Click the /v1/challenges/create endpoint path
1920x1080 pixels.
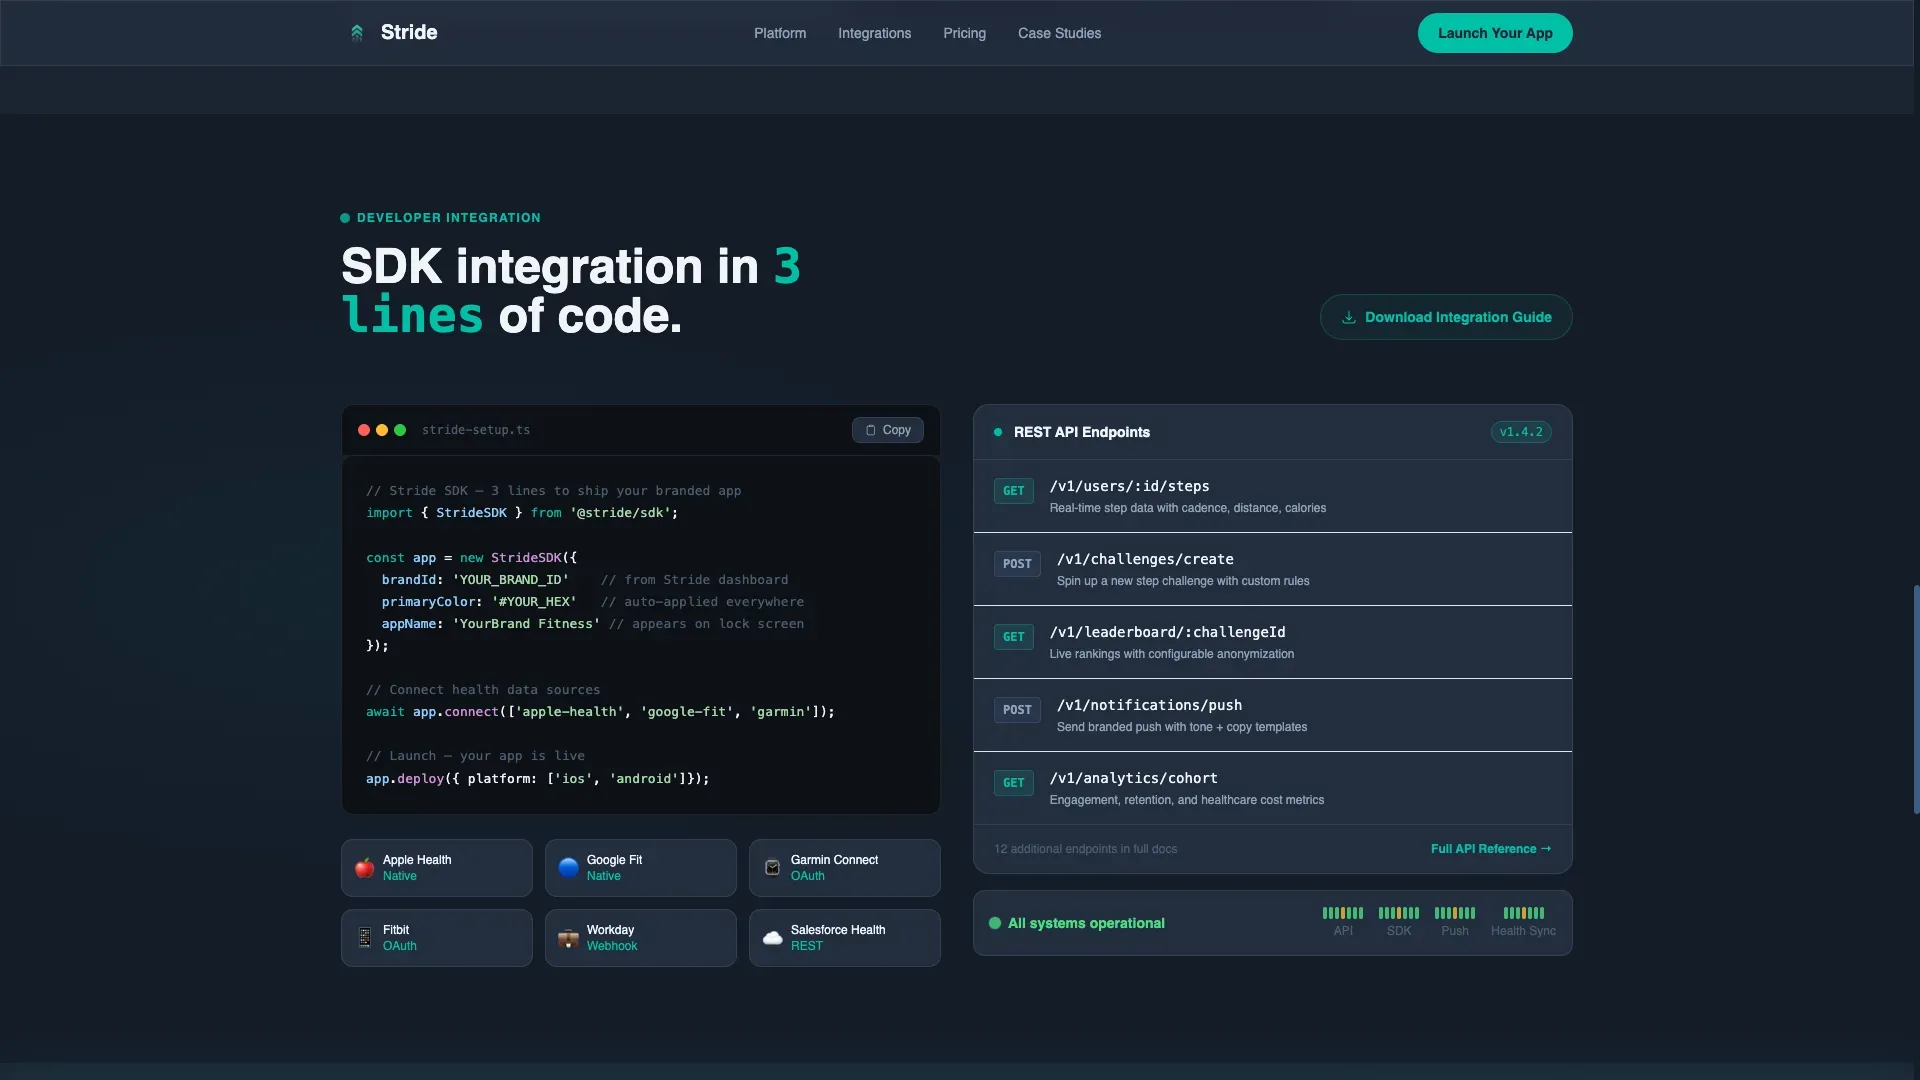[x=1145, y=559]
